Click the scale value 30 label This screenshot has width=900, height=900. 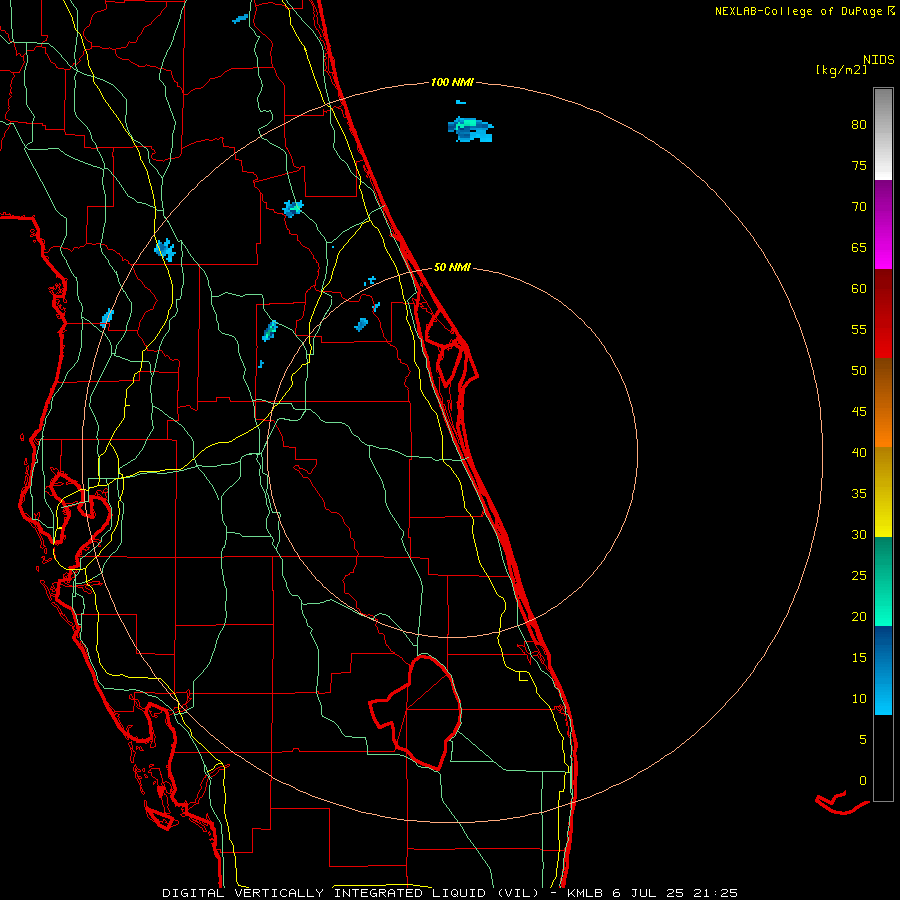coord(859,534)
